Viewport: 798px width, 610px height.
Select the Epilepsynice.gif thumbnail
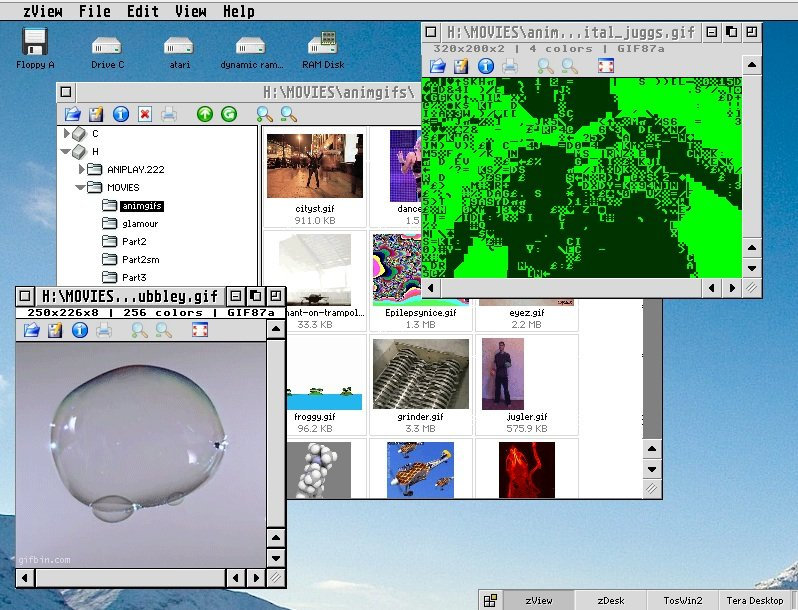[x=397, y=269]
